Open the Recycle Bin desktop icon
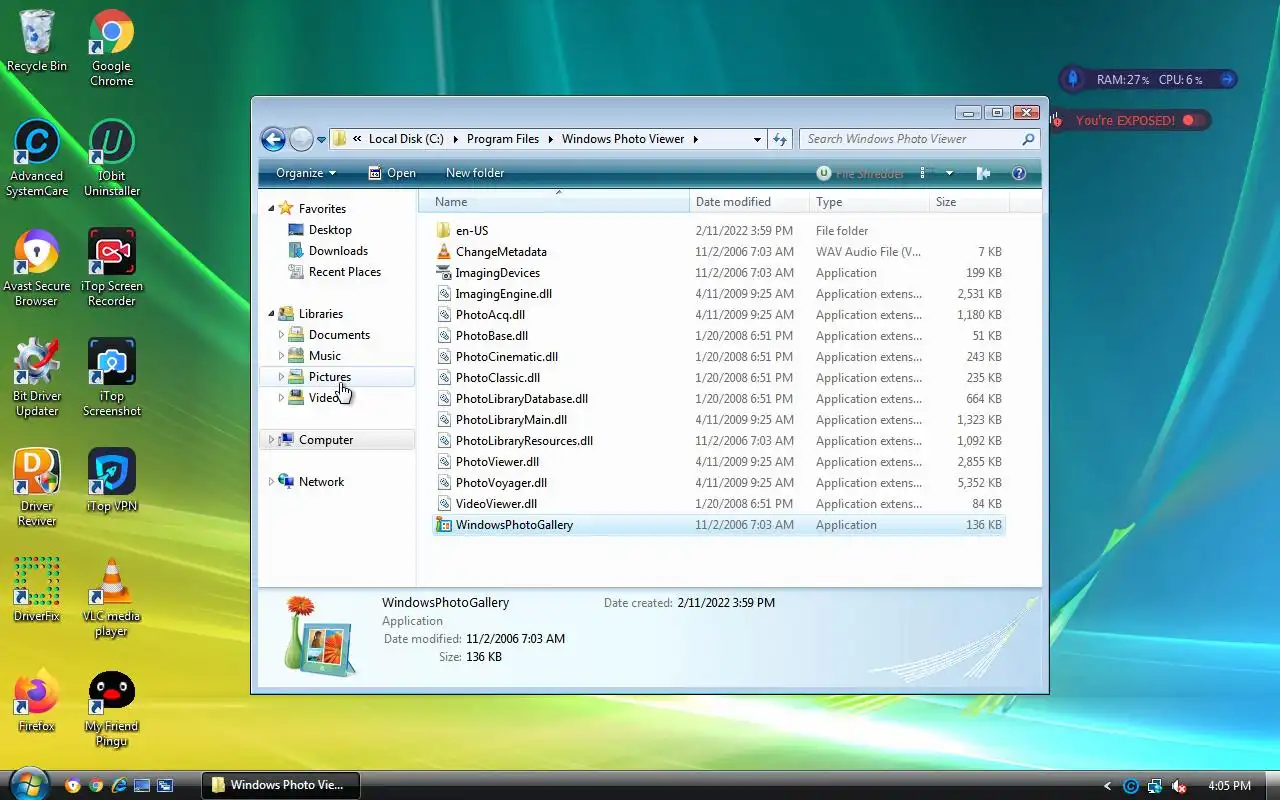Screen dimensions: 1280x800 pyautogui.click(x=37, y=42)
